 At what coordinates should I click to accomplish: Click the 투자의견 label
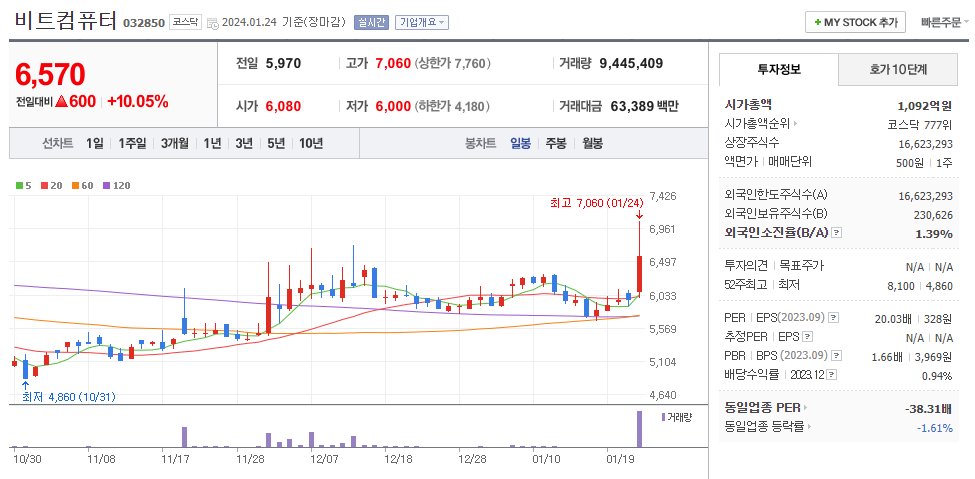coord(746,266)
